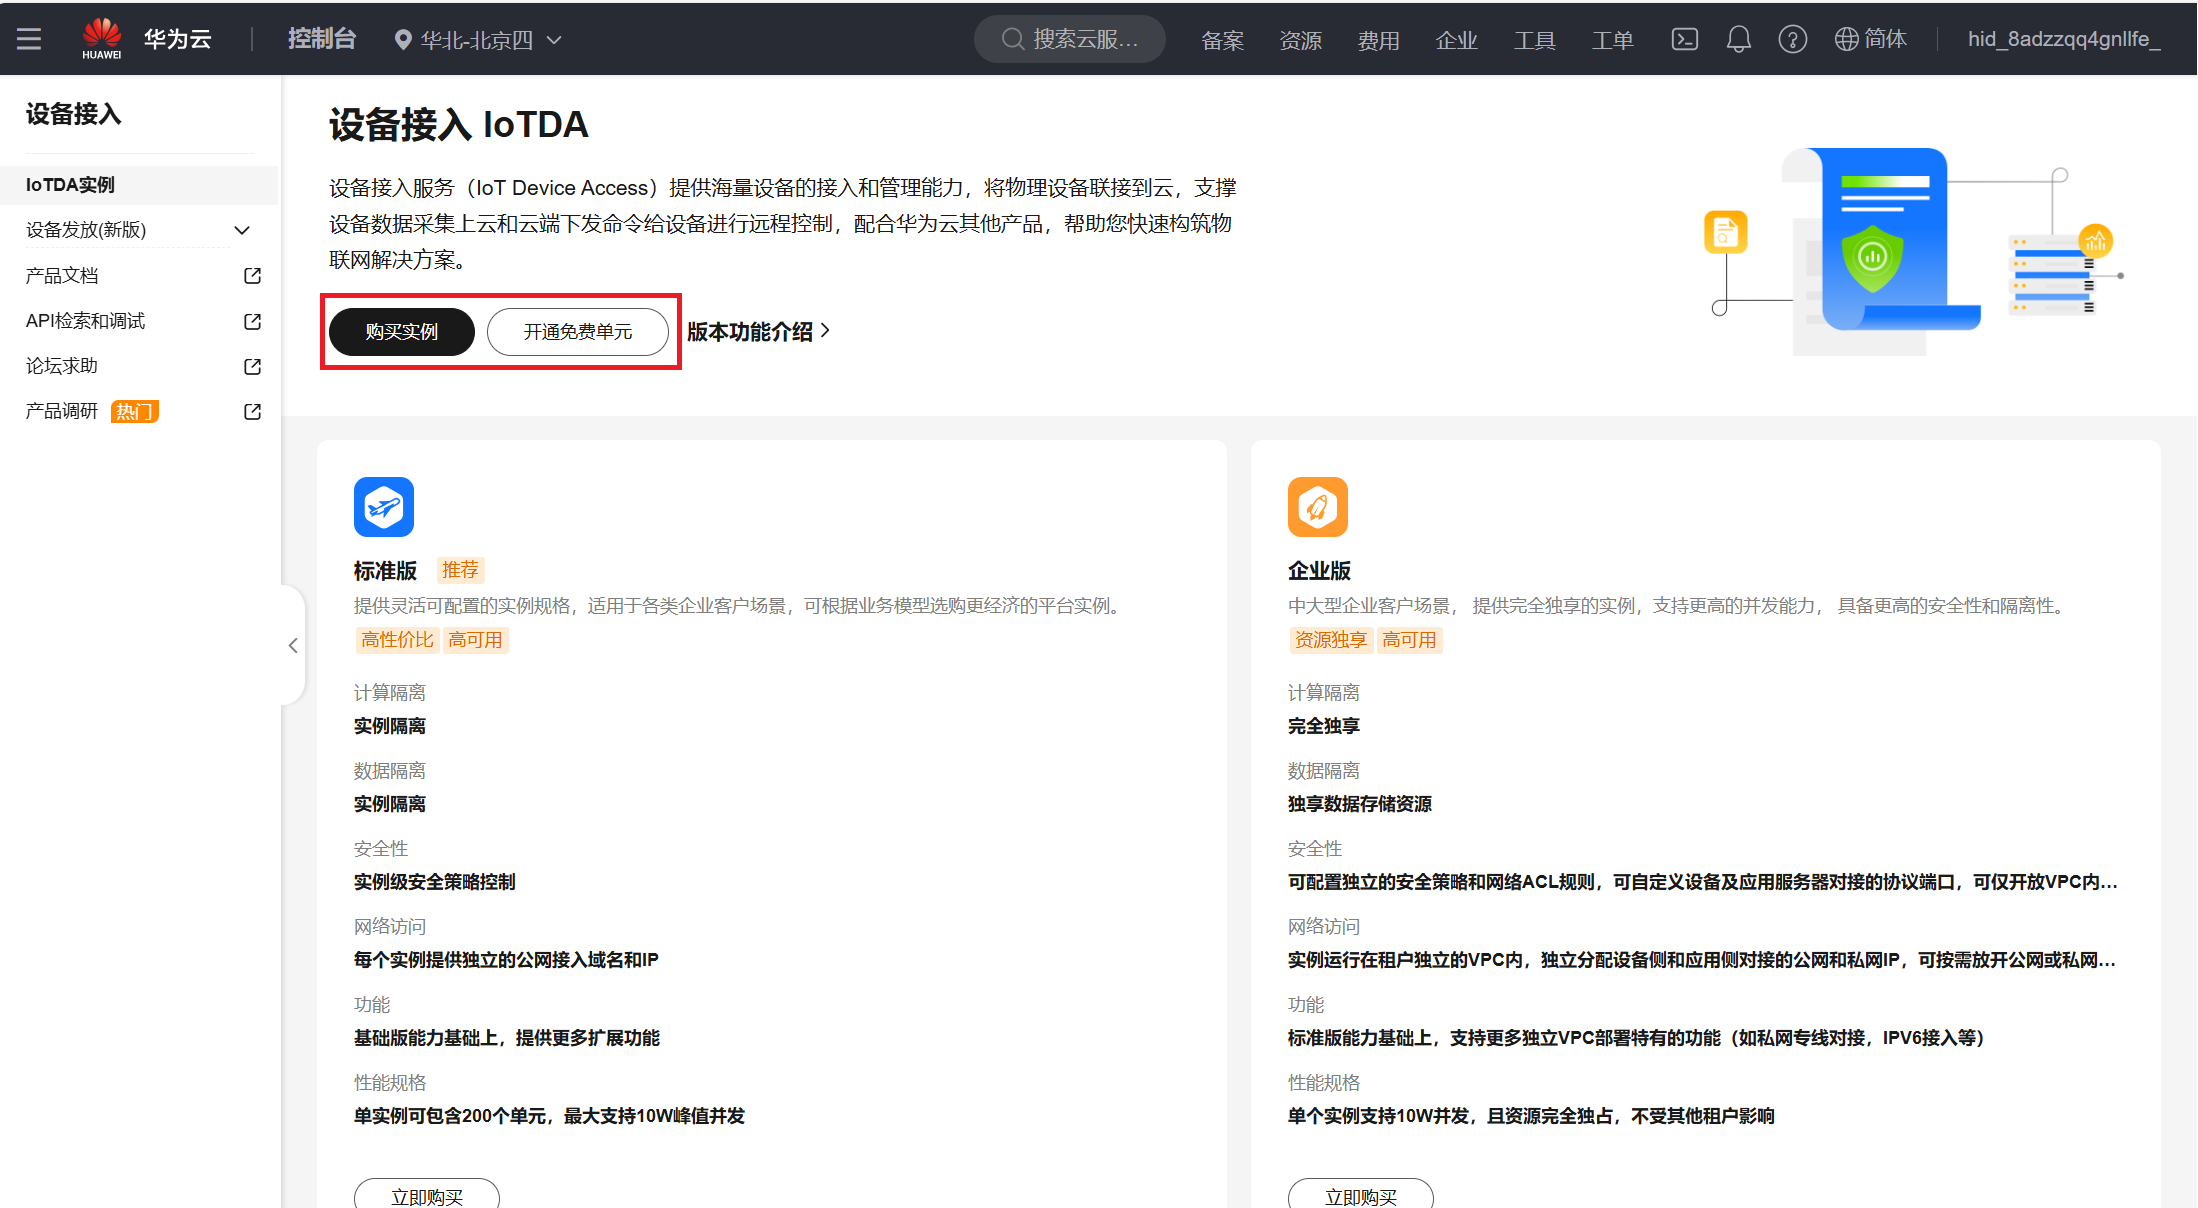2198x1208 pixels.
Task: Click the 推荐 tag beside 标准版
Action: (460, 570)
